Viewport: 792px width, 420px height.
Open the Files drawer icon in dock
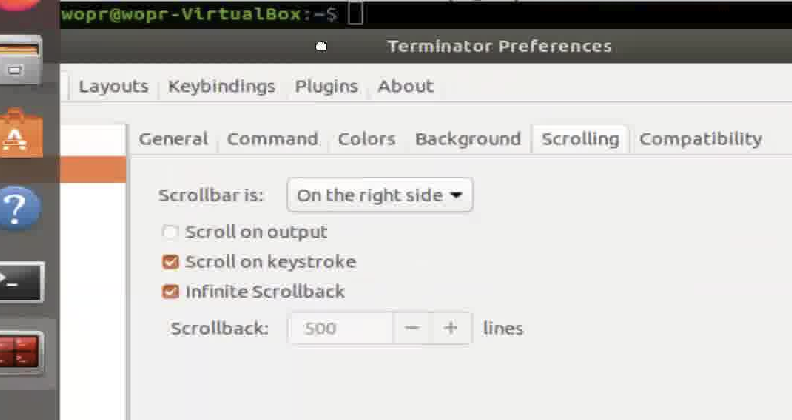tap(20, 60)
